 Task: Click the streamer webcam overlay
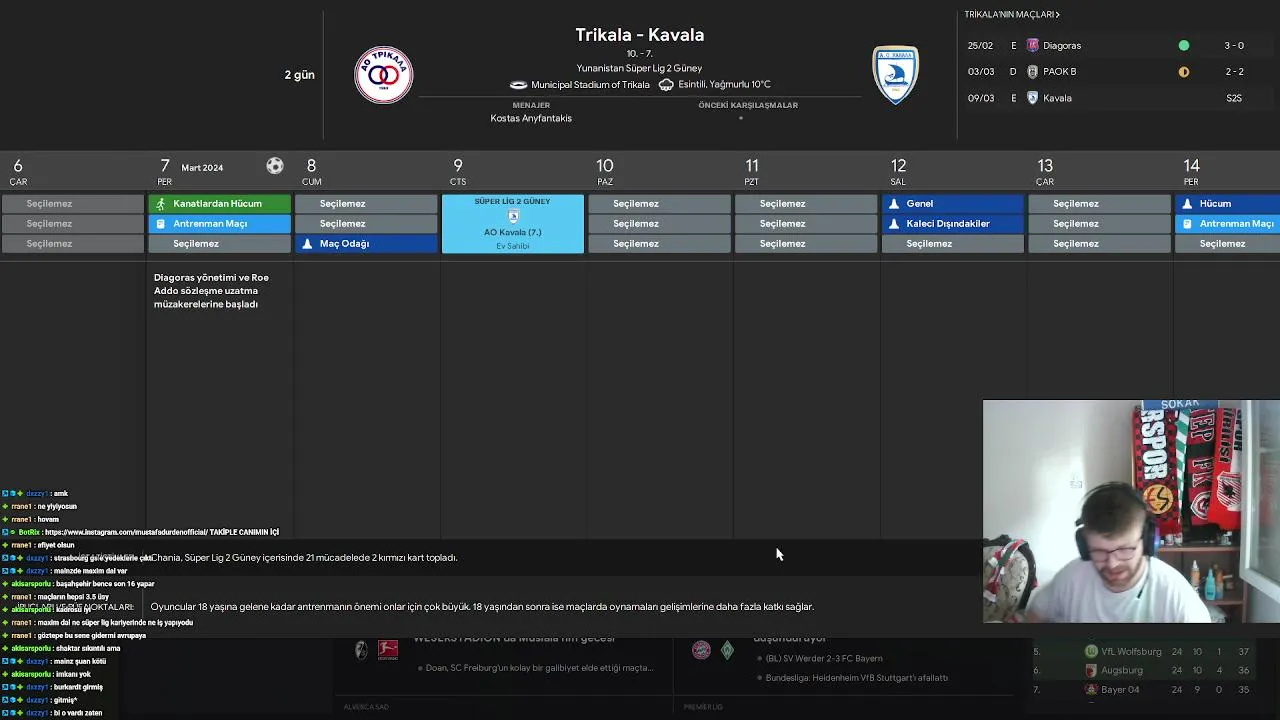tap(1131, 512)
